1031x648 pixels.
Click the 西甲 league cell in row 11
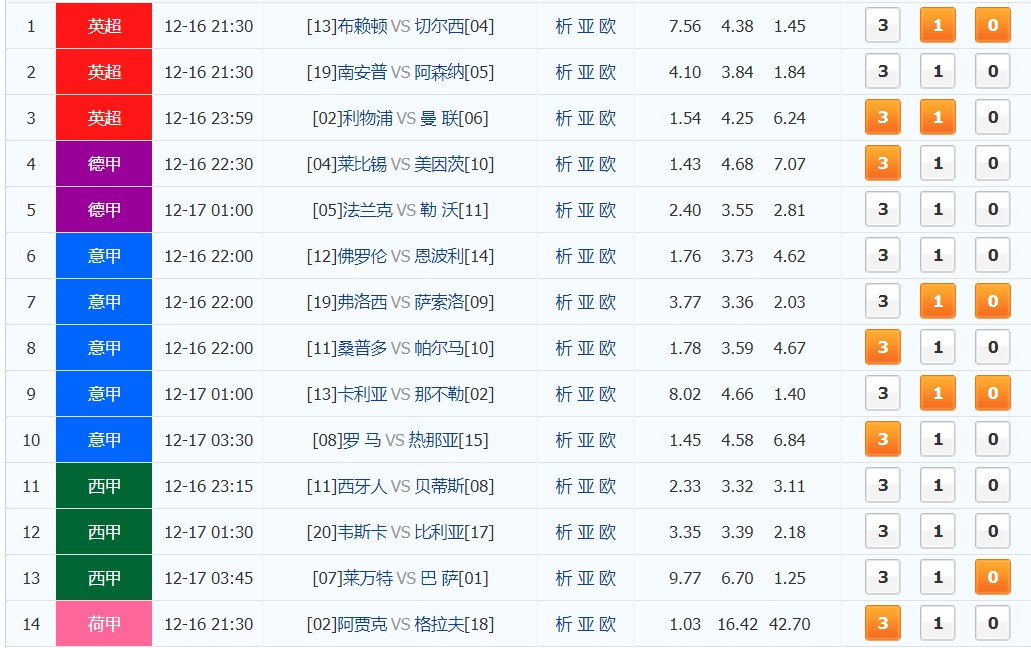[x=104, y=486]
